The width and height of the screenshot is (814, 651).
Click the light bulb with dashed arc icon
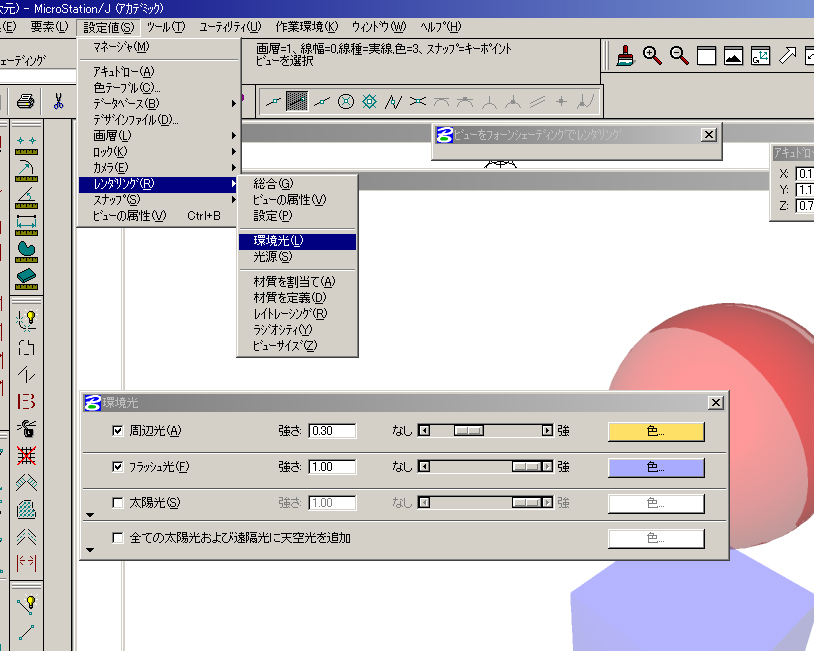pos(26,320)
